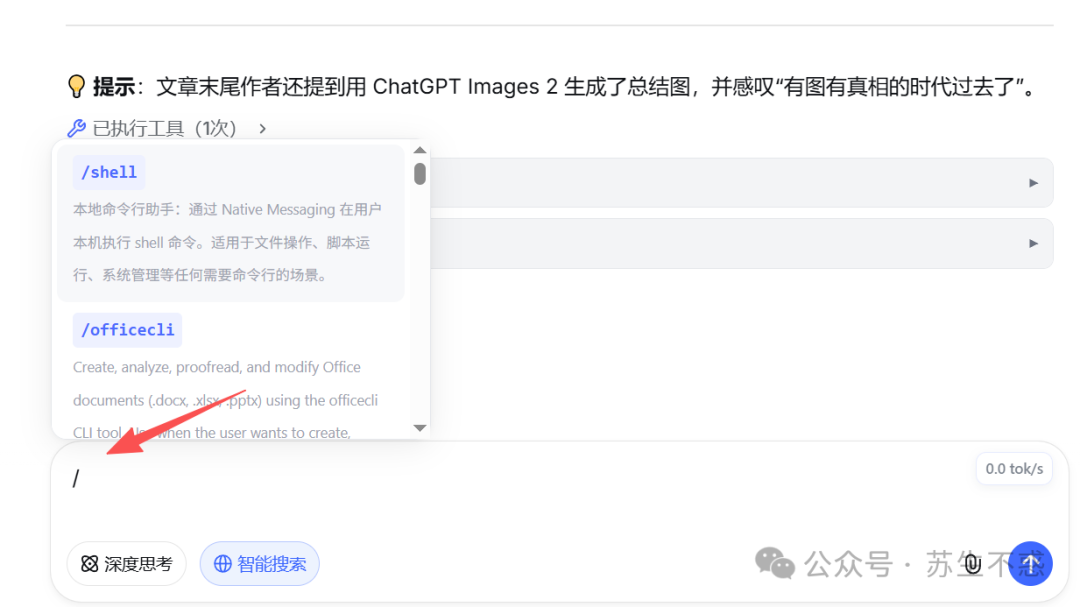Expand the first collapsed gray panel arrow
1080x607 pixels.
[1033, 183]
